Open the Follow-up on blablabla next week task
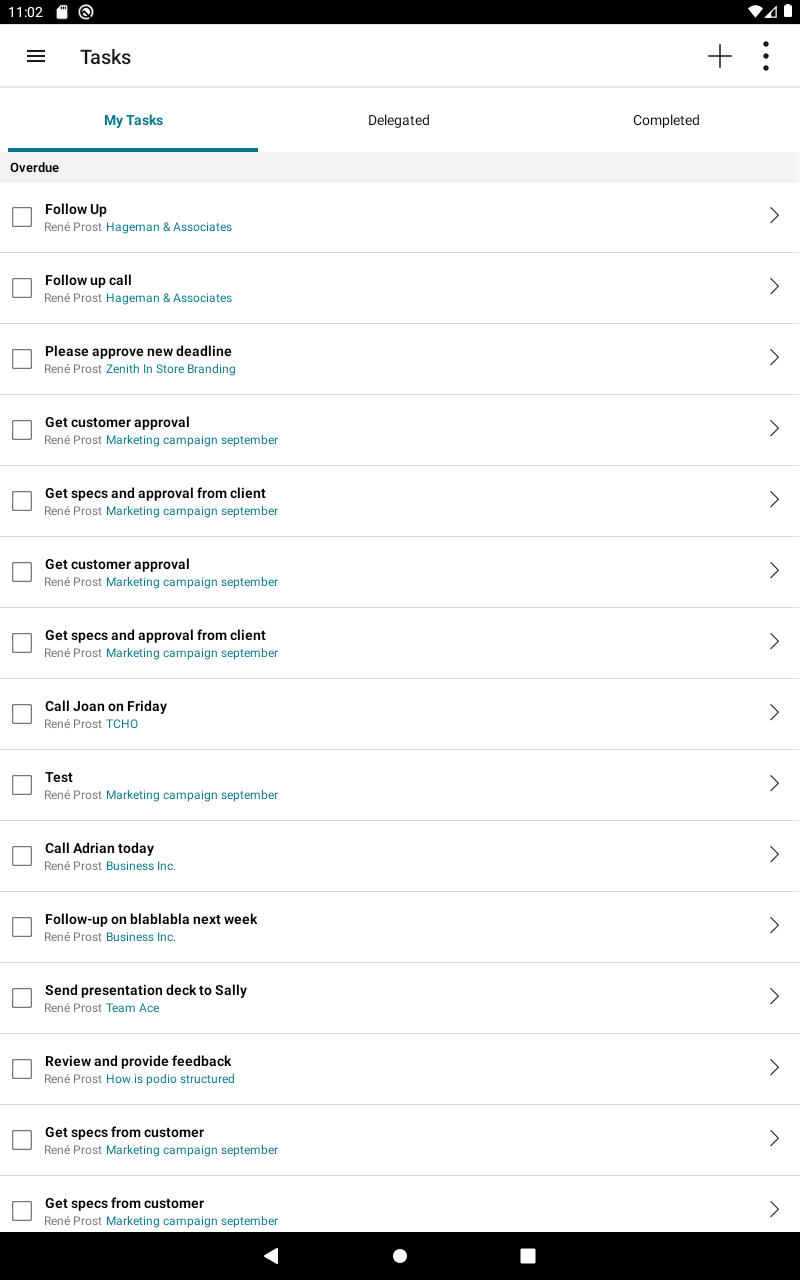This screenshot has height=1280, width=800. click(151, 919)
